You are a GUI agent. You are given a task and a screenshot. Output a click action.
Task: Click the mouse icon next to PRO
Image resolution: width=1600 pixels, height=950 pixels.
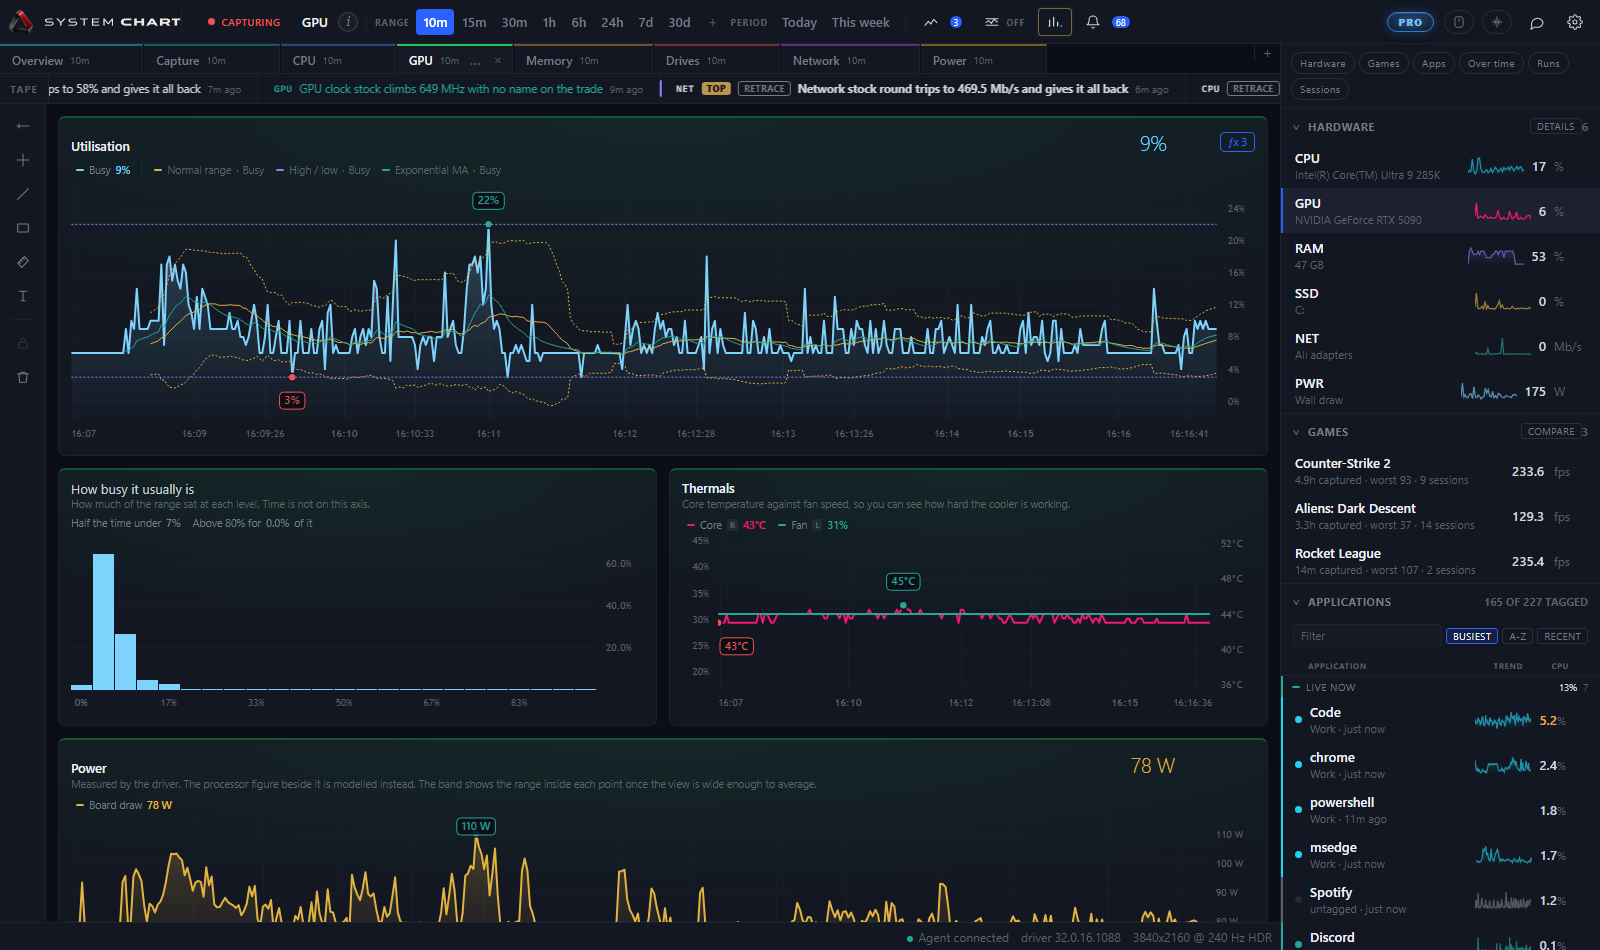(x=1459, y=22)
